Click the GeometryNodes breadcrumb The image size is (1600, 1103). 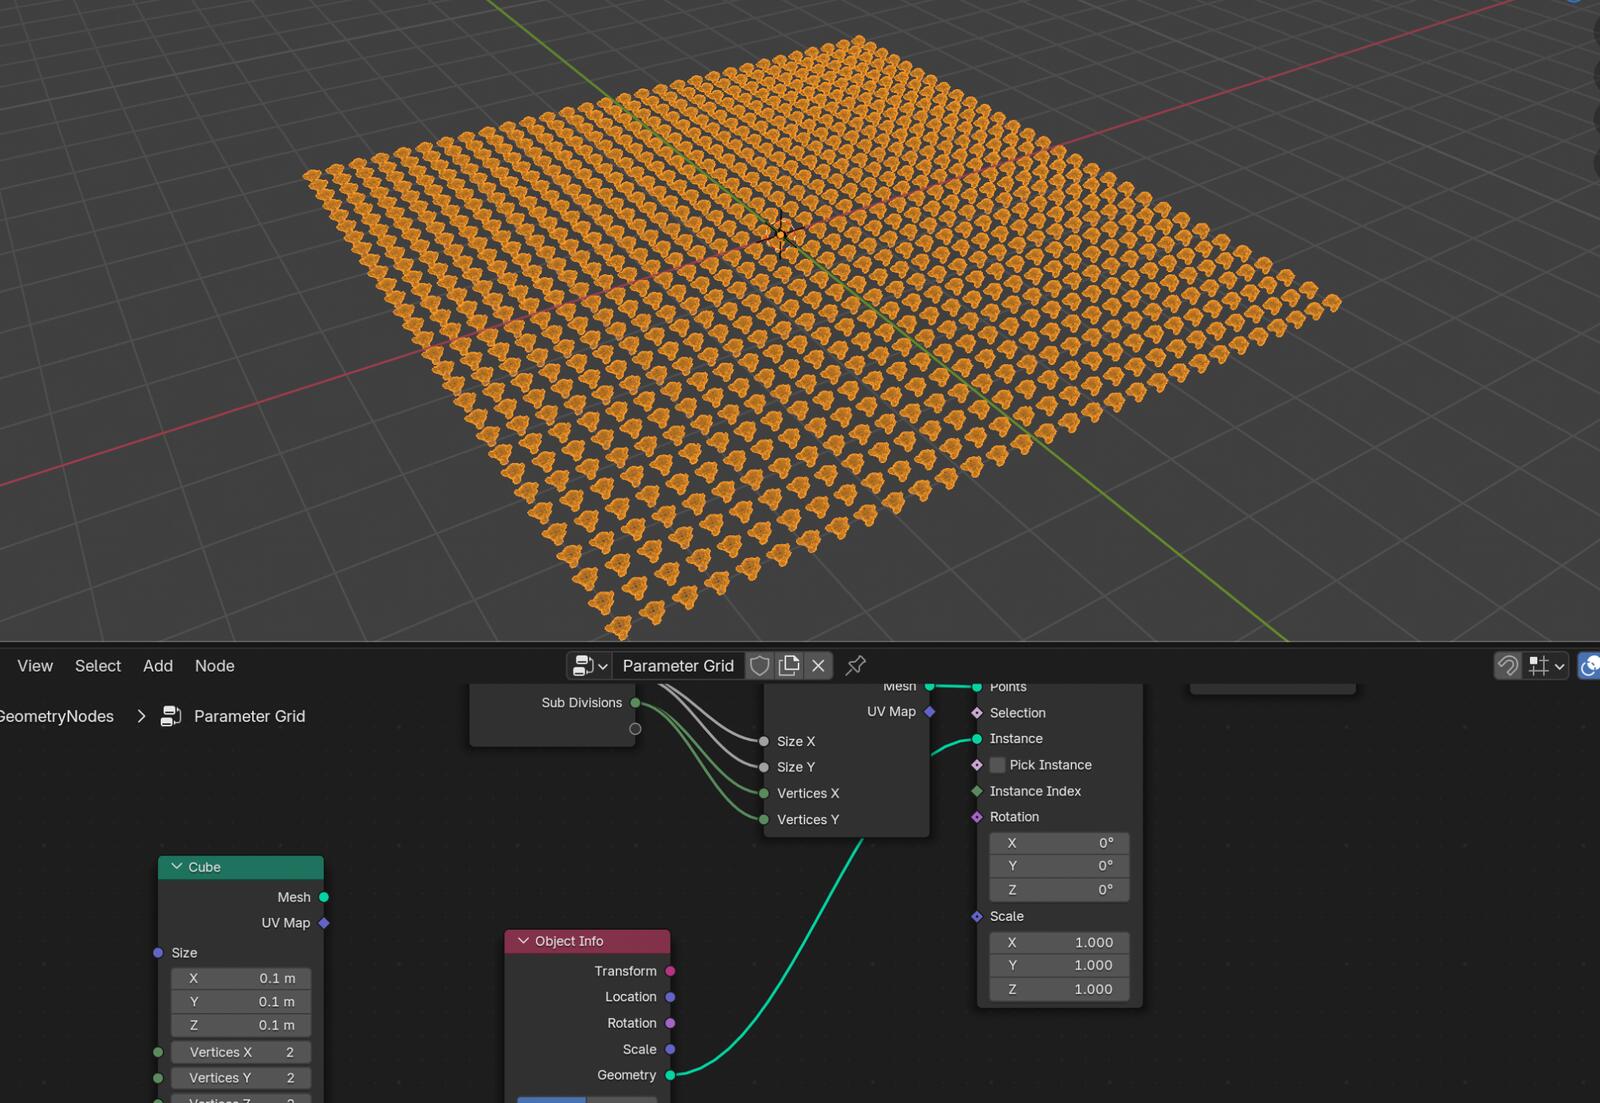(57, 716)
